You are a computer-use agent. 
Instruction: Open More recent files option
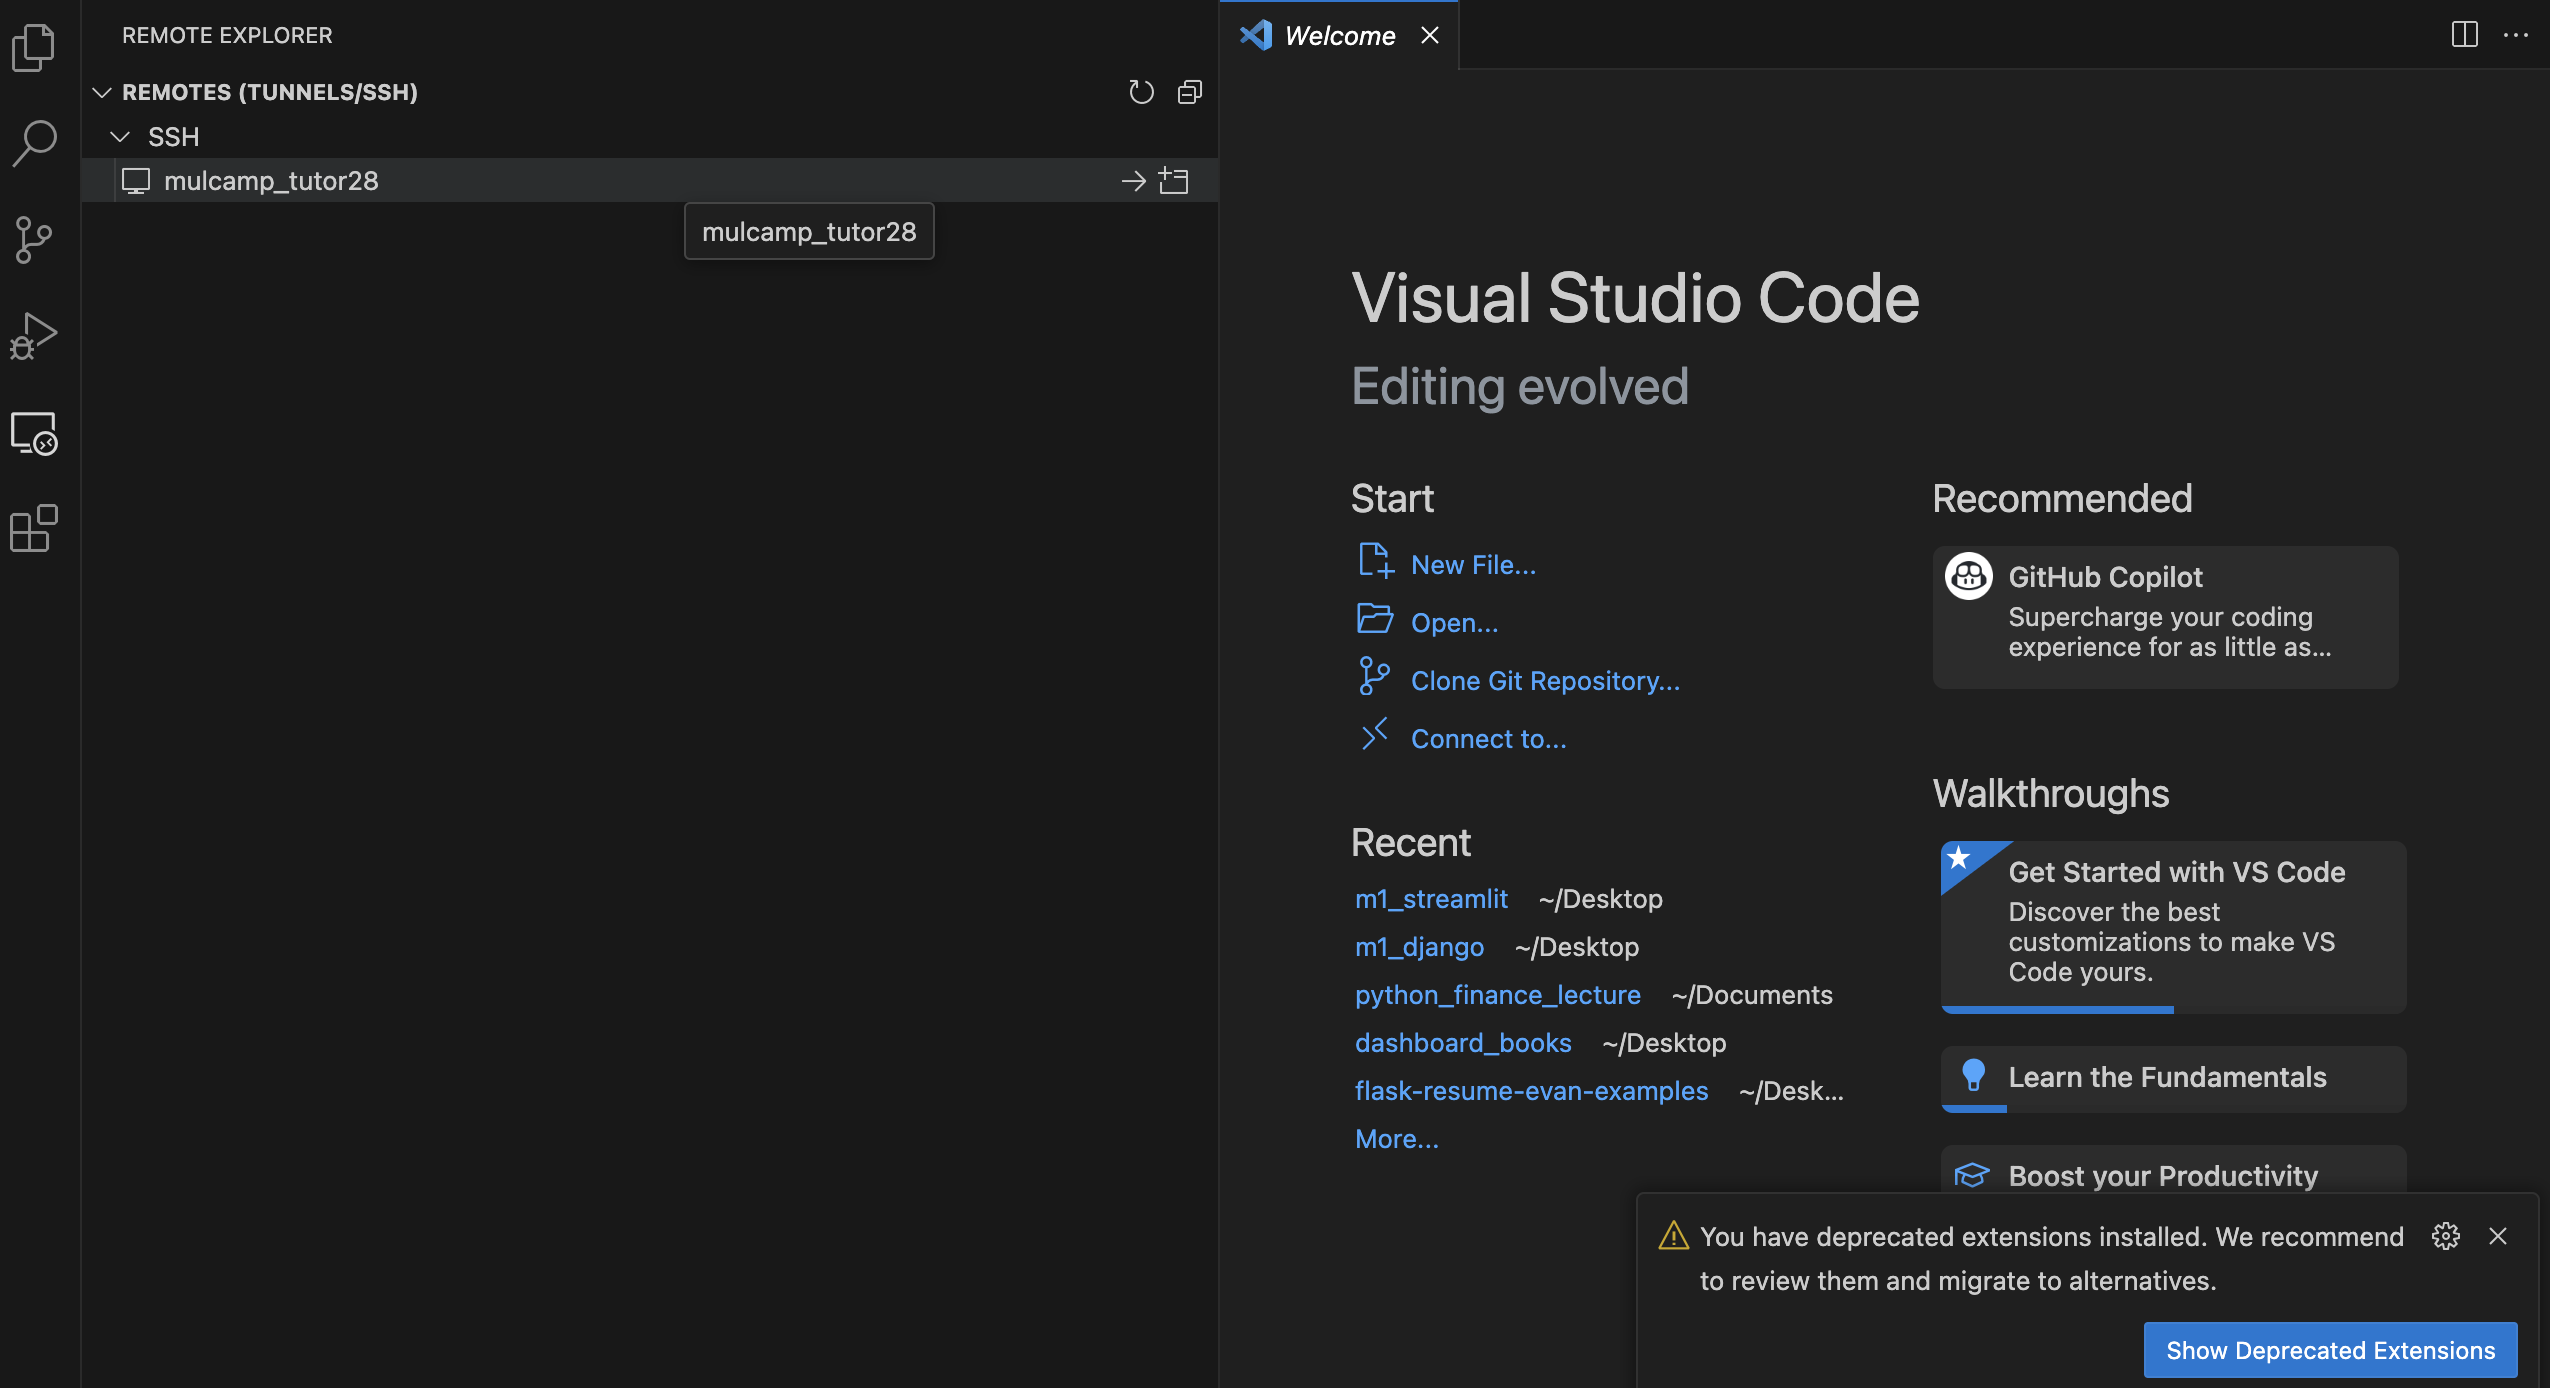(1396, 1137)
